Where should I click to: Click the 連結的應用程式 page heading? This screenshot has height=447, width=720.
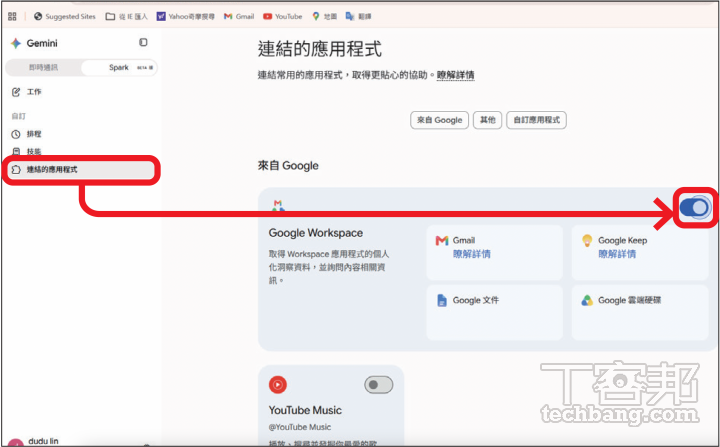pos(320,49)
